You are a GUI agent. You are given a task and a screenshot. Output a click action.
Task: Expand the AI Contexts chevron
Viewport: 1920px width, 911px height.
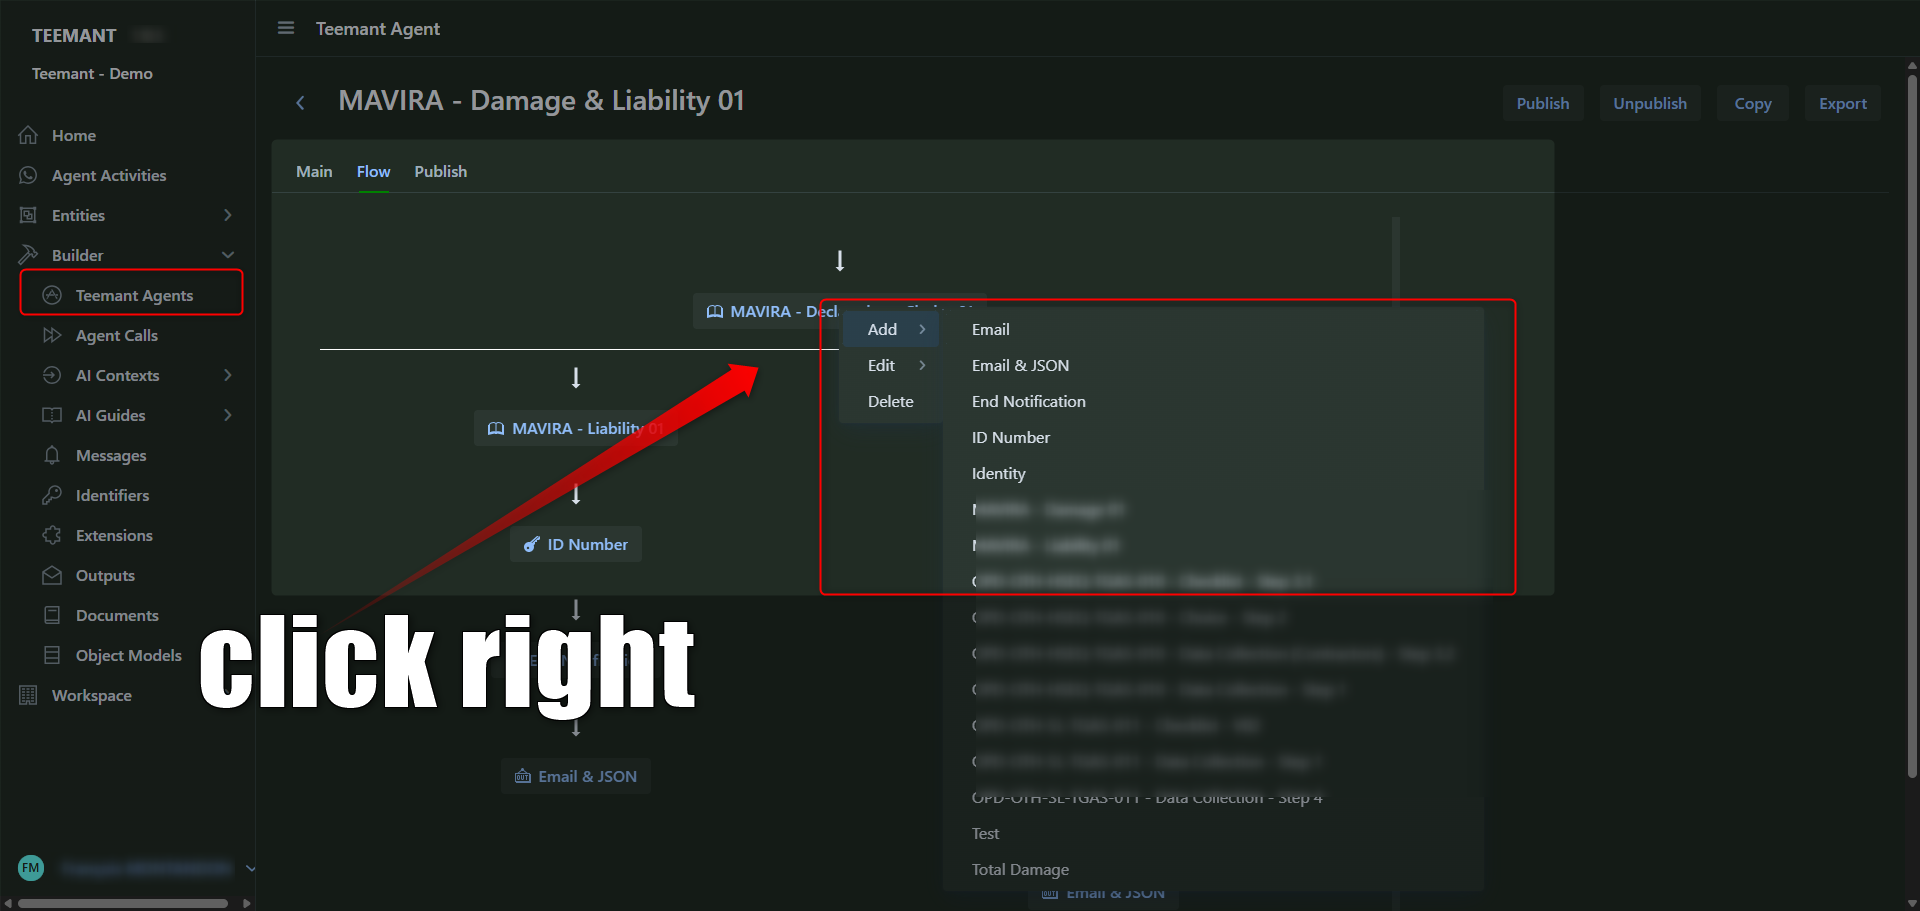point(228,375)
